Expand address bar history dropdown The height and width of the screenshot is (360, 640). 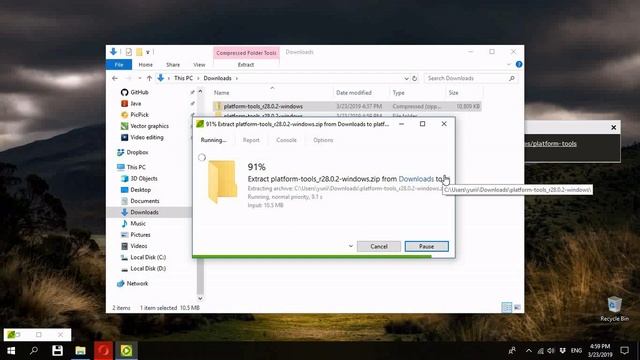[406, 78]
